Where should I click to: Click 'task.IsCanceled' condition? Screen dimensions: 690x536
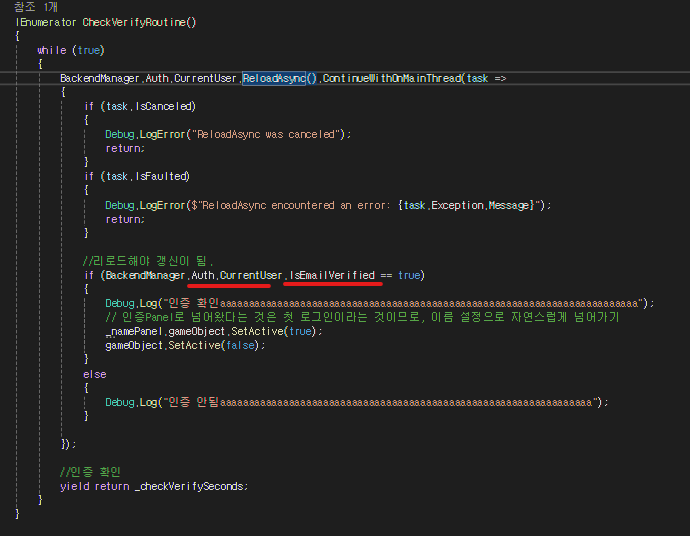point(149,106)
